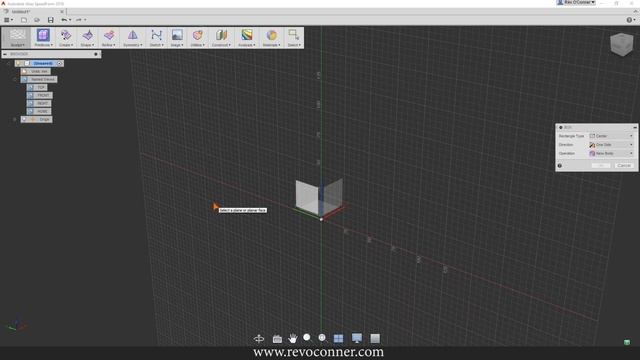Viewport: 640px width, 360px height.
Task: Collapse the toolbar using top-right chevron
Action: [x=635, y=11]
